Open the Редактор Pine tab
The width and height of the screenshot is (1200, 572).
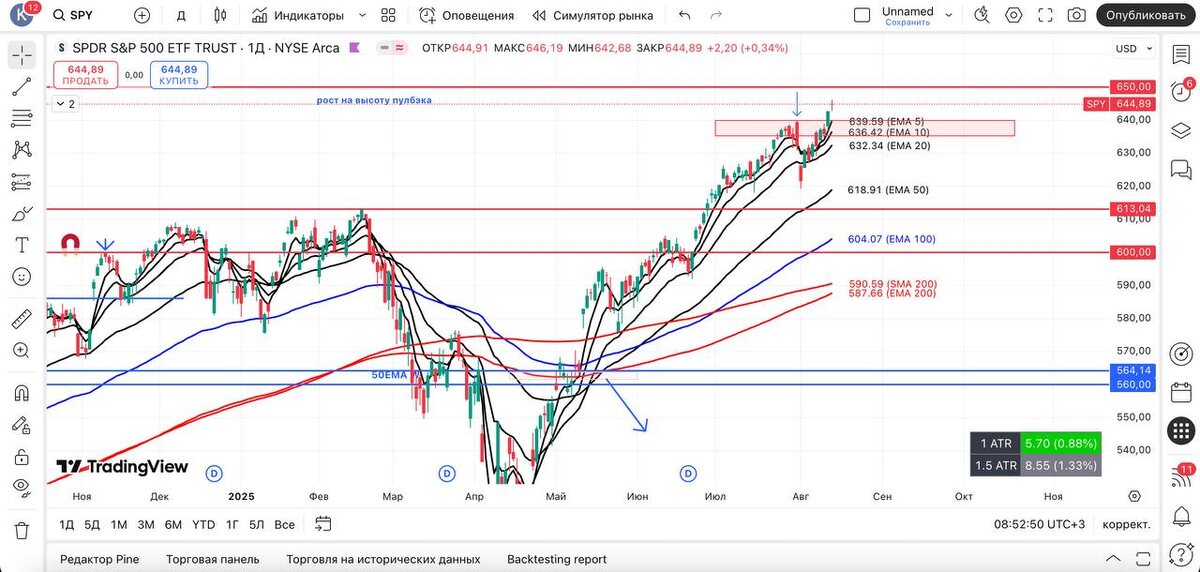99,559
